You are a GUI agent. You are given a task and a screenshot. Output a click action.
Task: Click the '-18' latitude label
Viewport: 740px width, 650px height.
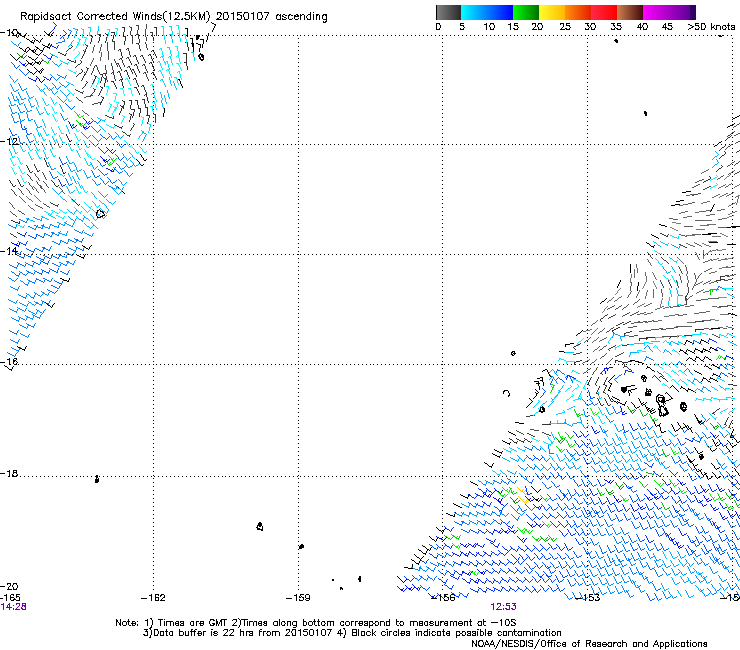[9, 473]
